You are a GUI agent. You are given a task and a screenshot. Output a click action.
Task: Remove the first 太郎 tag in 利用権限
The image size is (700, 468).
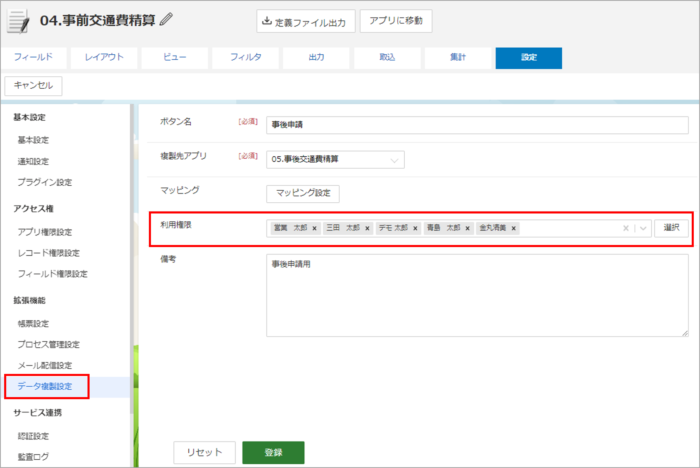[314, 228]
